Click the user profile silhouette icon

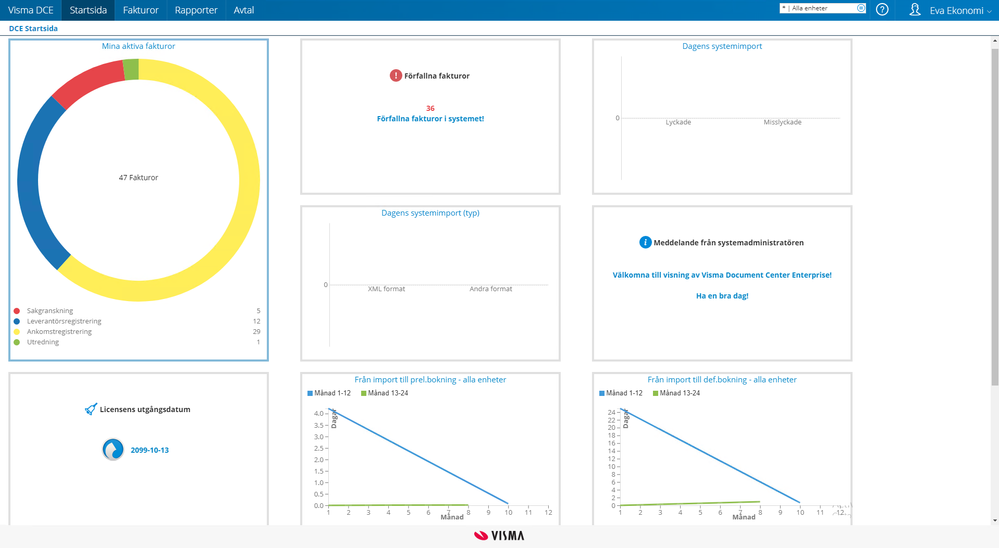(x=915, y=10)
